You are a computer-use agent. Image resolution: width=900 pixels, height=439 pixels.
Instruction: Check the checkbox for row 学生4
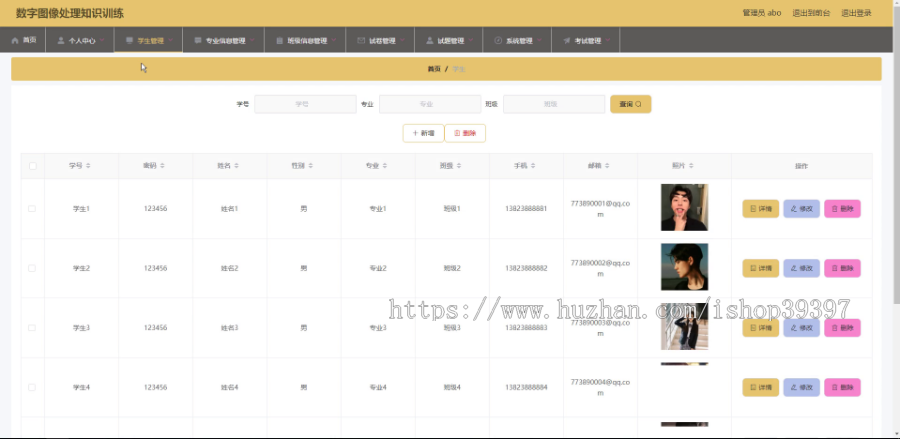click(x=32, y=387)
